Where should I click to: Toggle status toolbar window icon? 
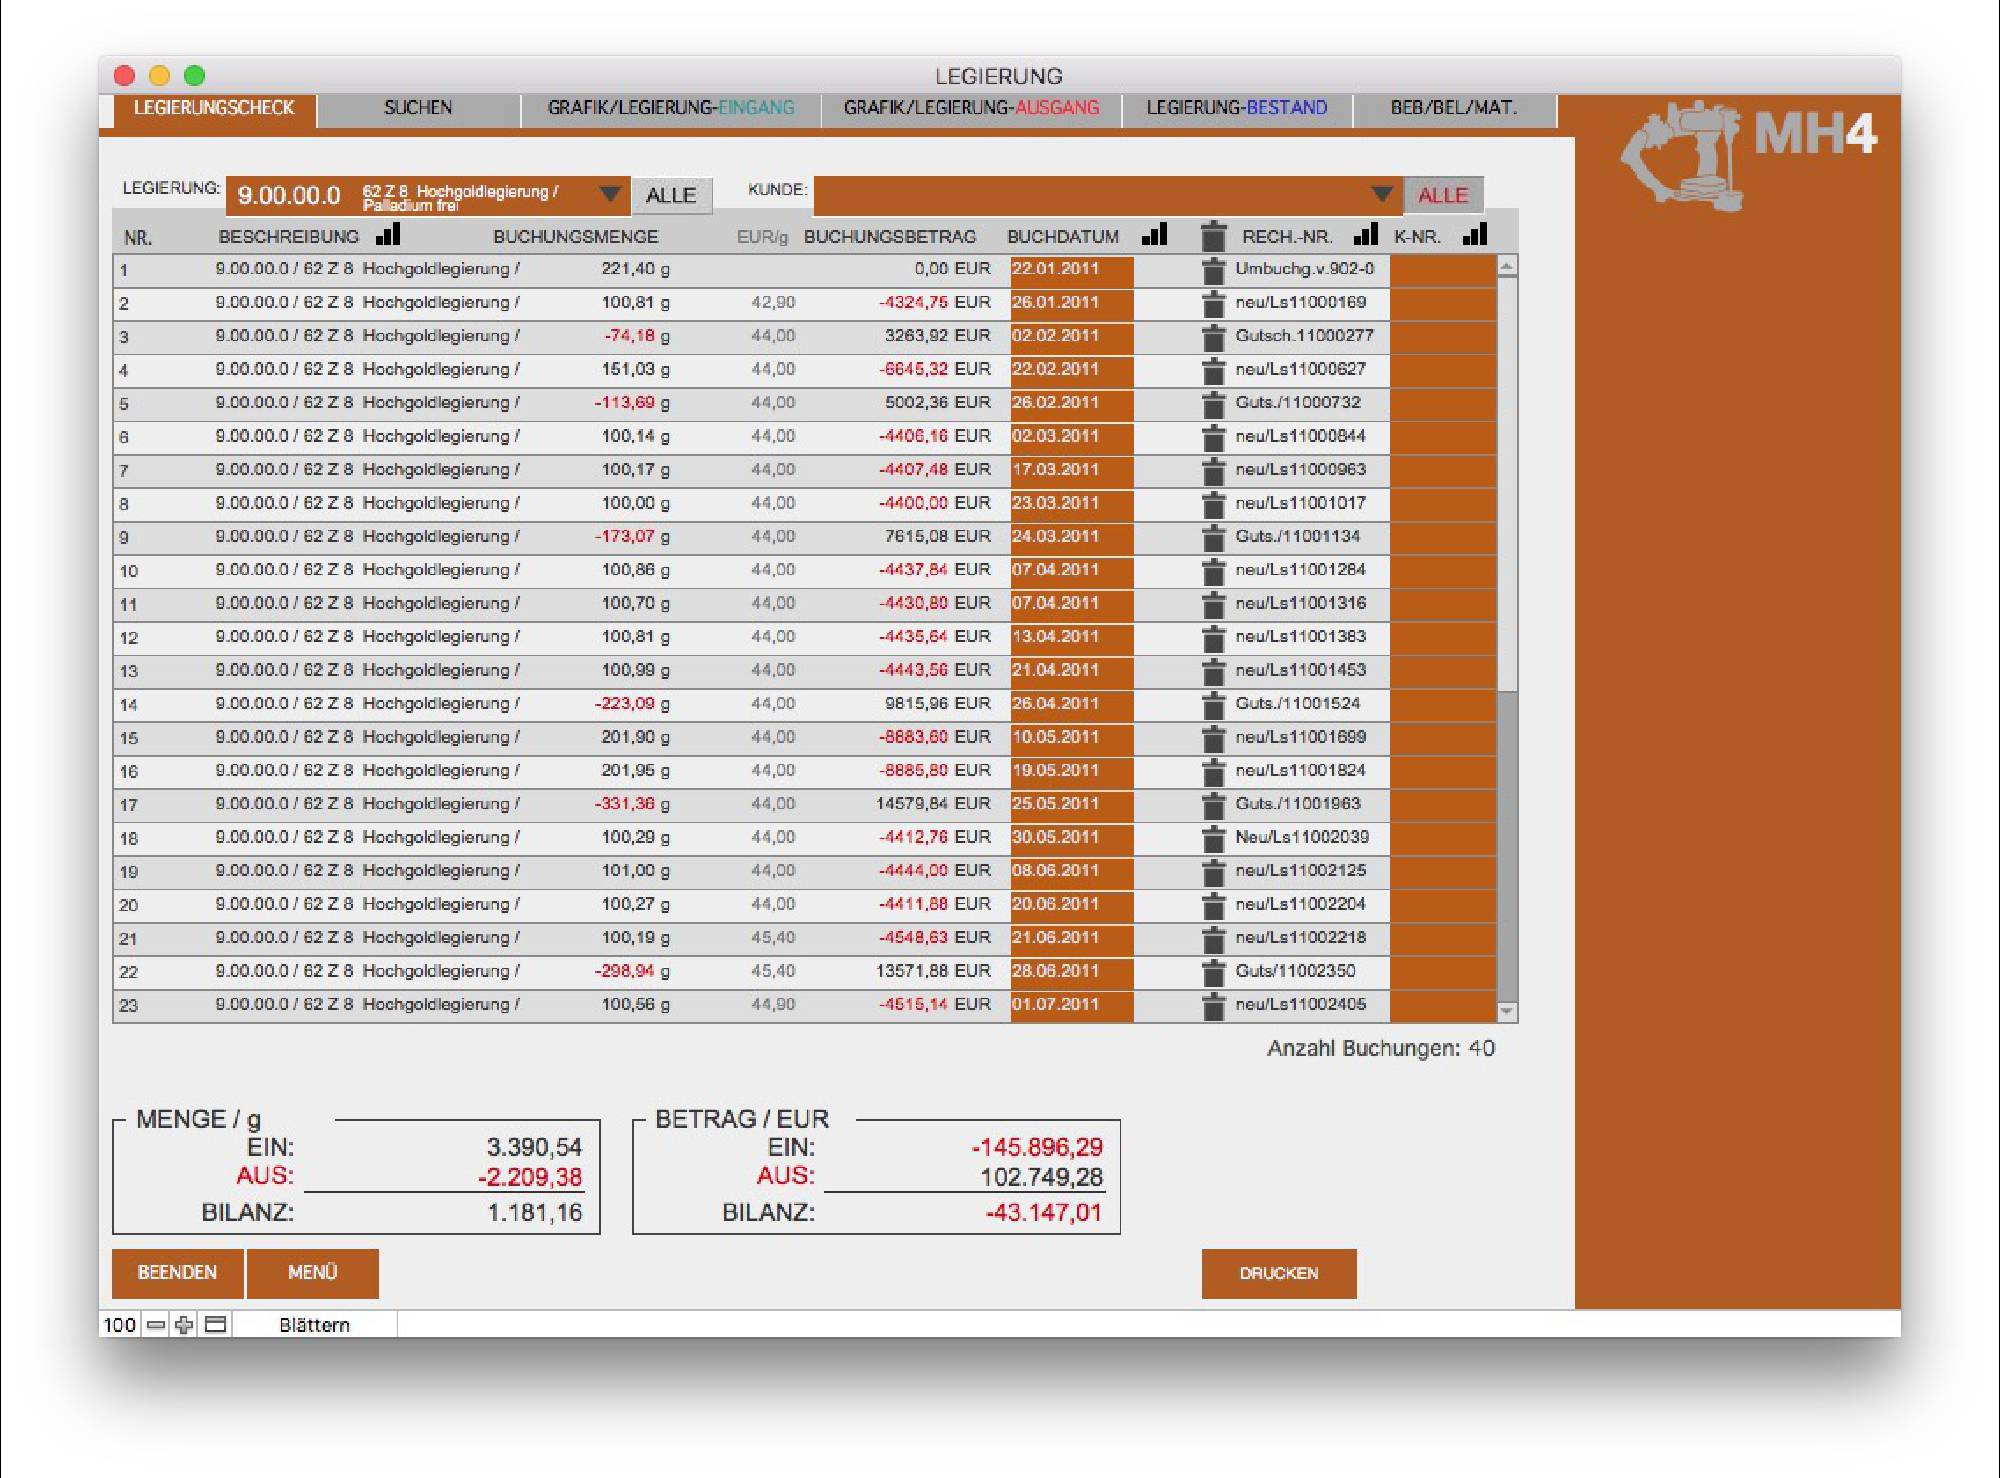click(x=215, y=1325)
